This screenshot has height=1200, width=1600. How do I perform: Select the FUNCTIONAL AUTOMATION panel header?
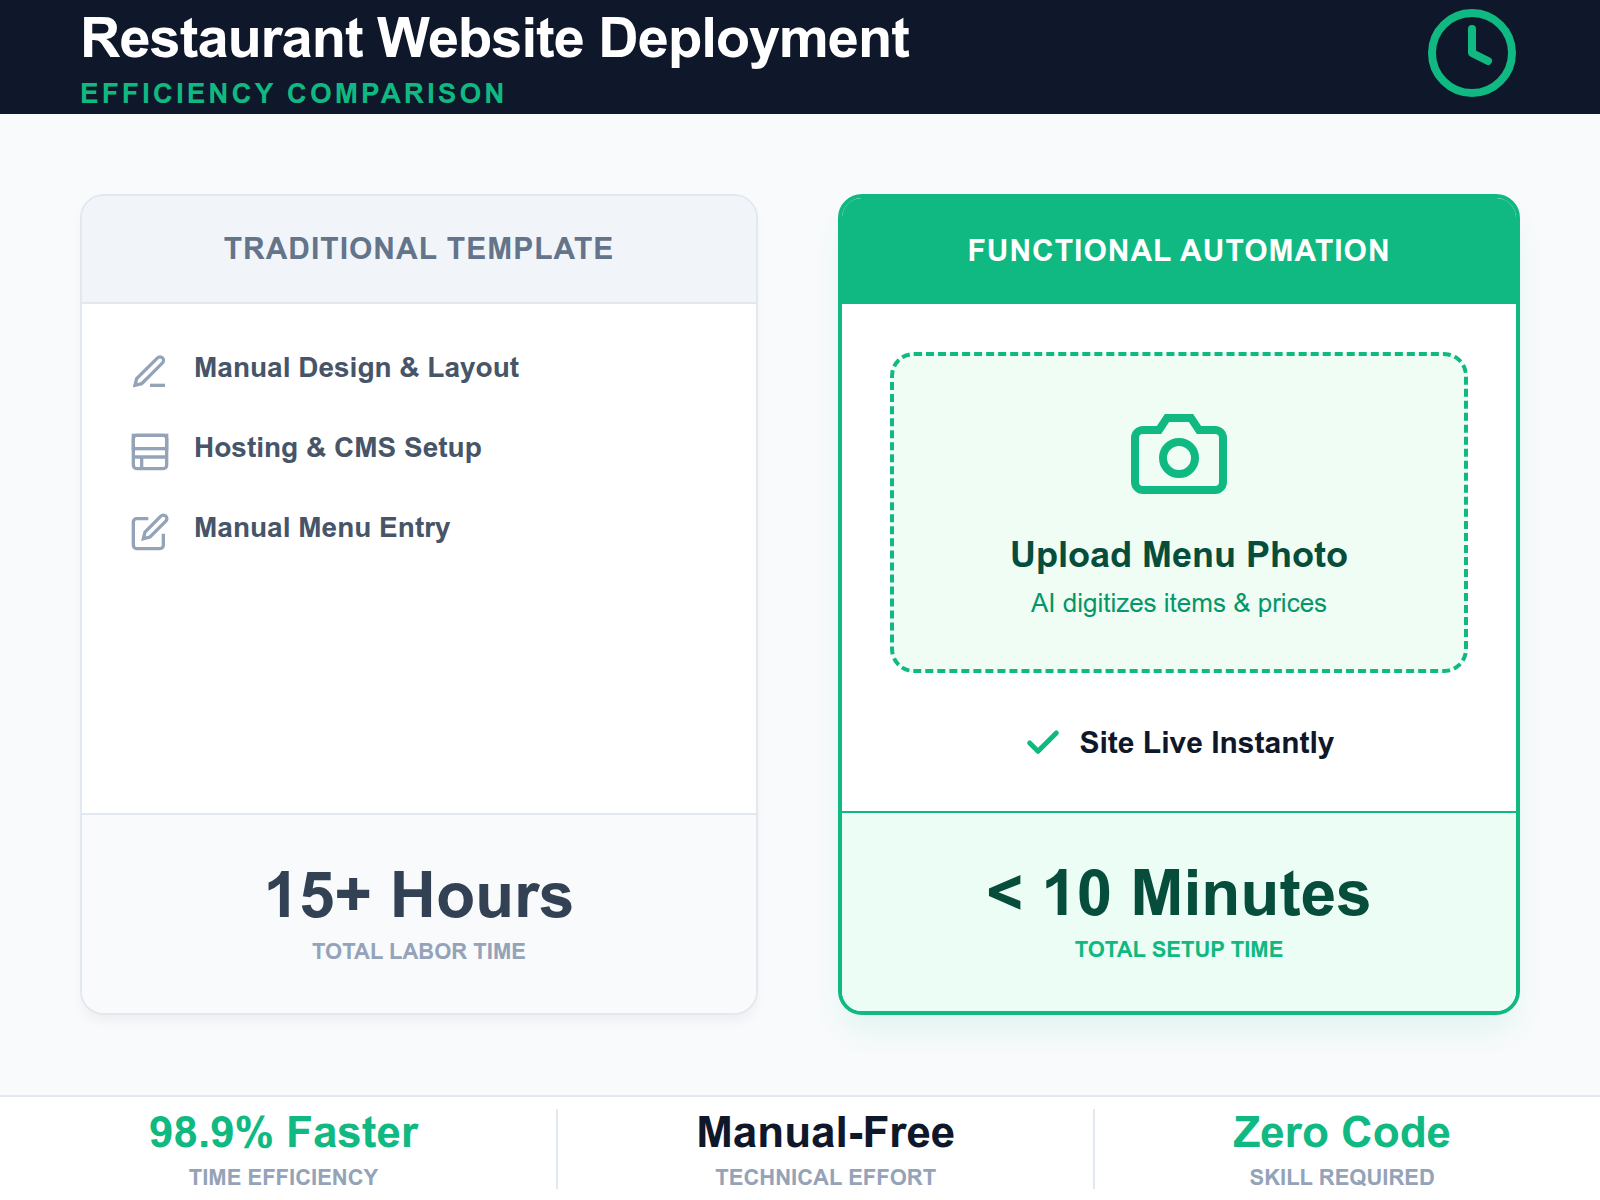(1178, 250)
